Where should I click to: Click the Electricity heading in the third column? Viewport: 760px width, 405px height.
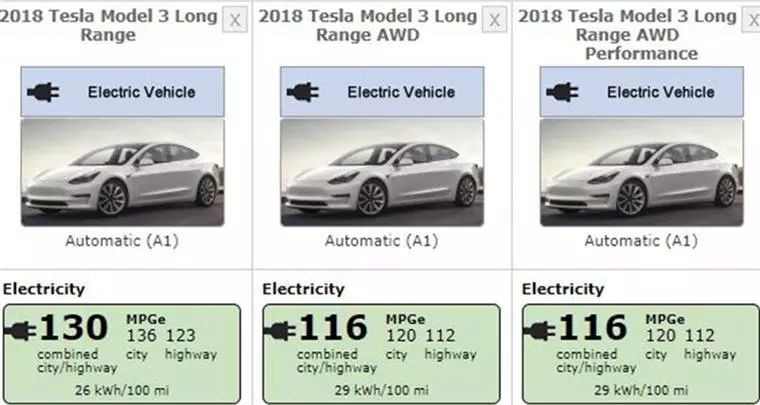(563, 289)
